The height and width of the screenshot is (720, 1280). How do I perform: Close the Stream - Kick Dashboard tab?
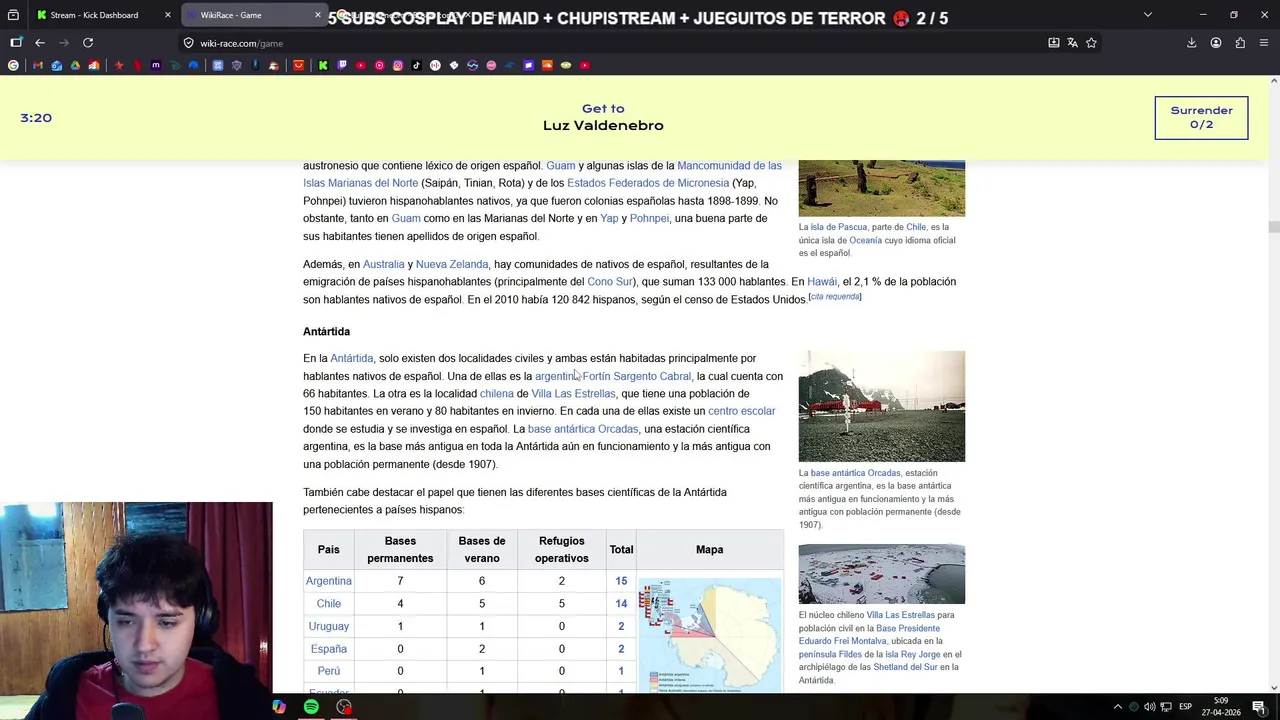[167, 15]
